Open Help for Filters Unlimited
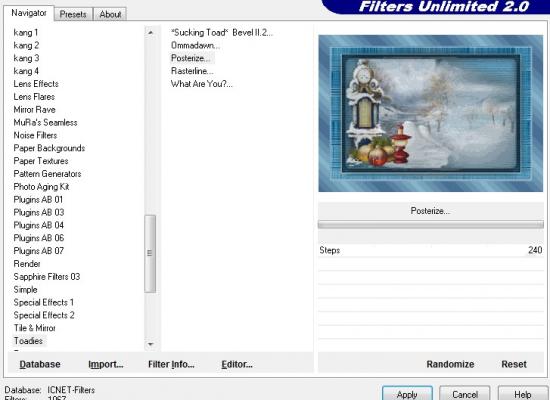The height and width of the screenshot is (400, 550). (x=523, y=394)
